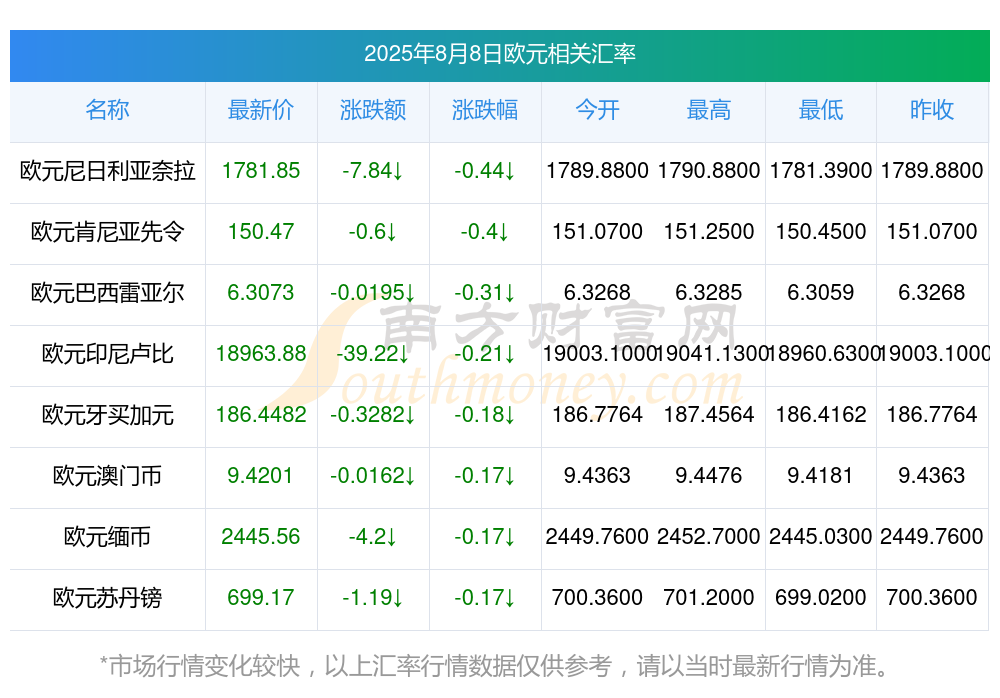The width and height of the screenshot is (1000, 698).
Task: Click change amount -0.0162↓
Action: [x=372, y=475]
